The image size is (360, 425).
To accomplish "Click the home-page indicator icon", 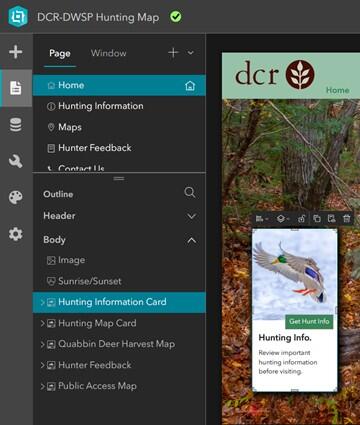I will point(190,86).
